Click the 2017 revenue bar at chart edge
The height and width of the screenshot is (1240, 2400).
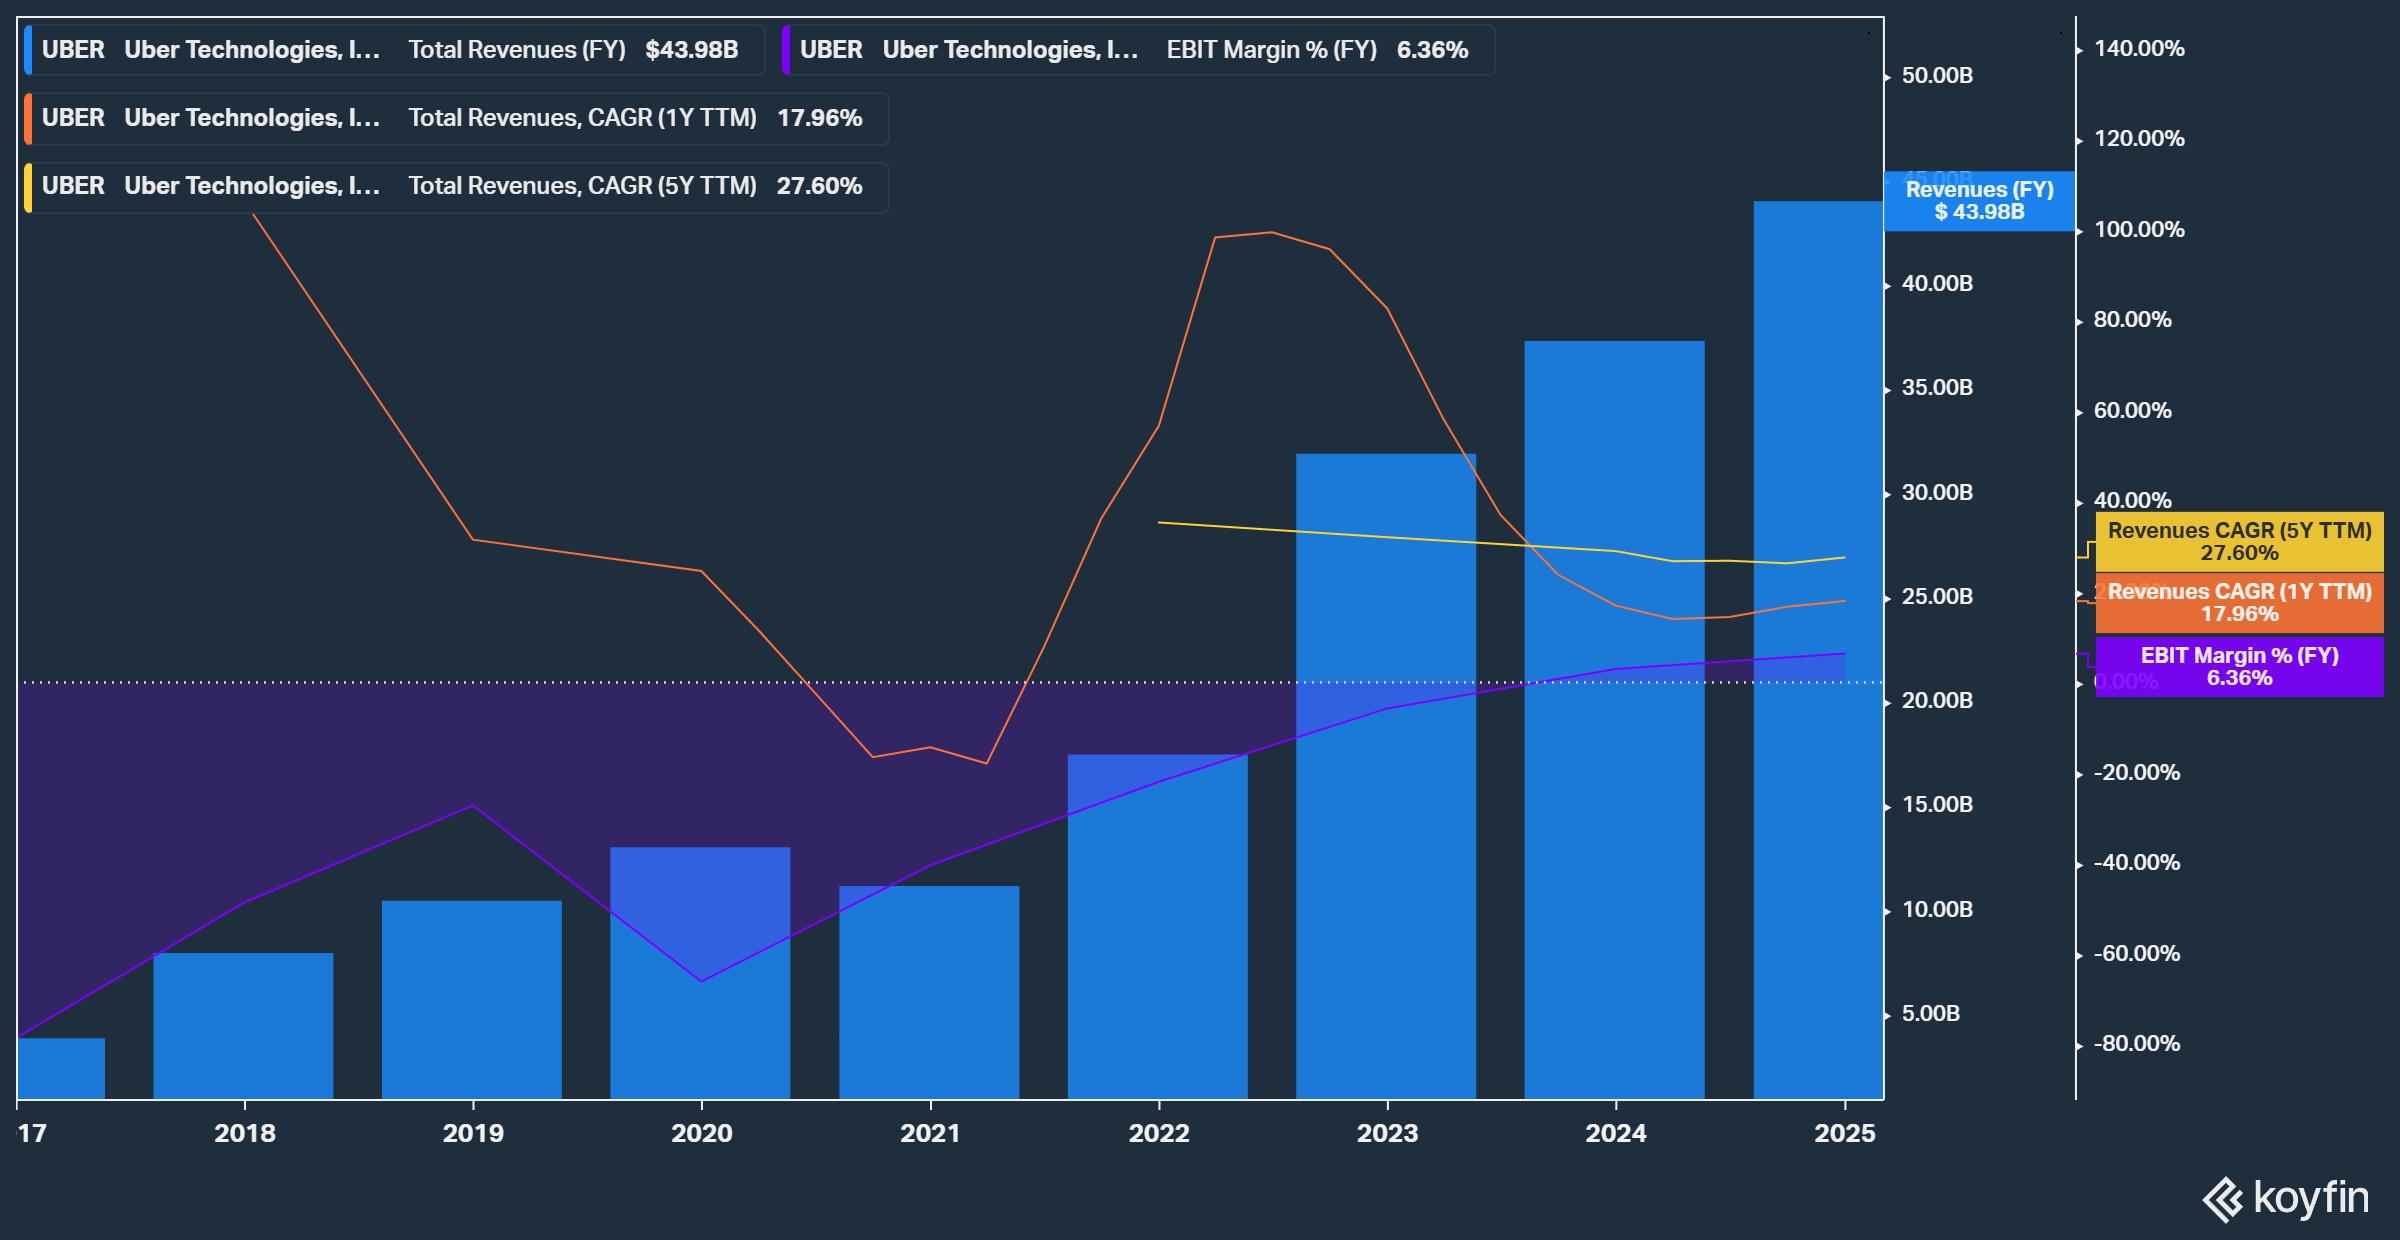click(61, 1068)
